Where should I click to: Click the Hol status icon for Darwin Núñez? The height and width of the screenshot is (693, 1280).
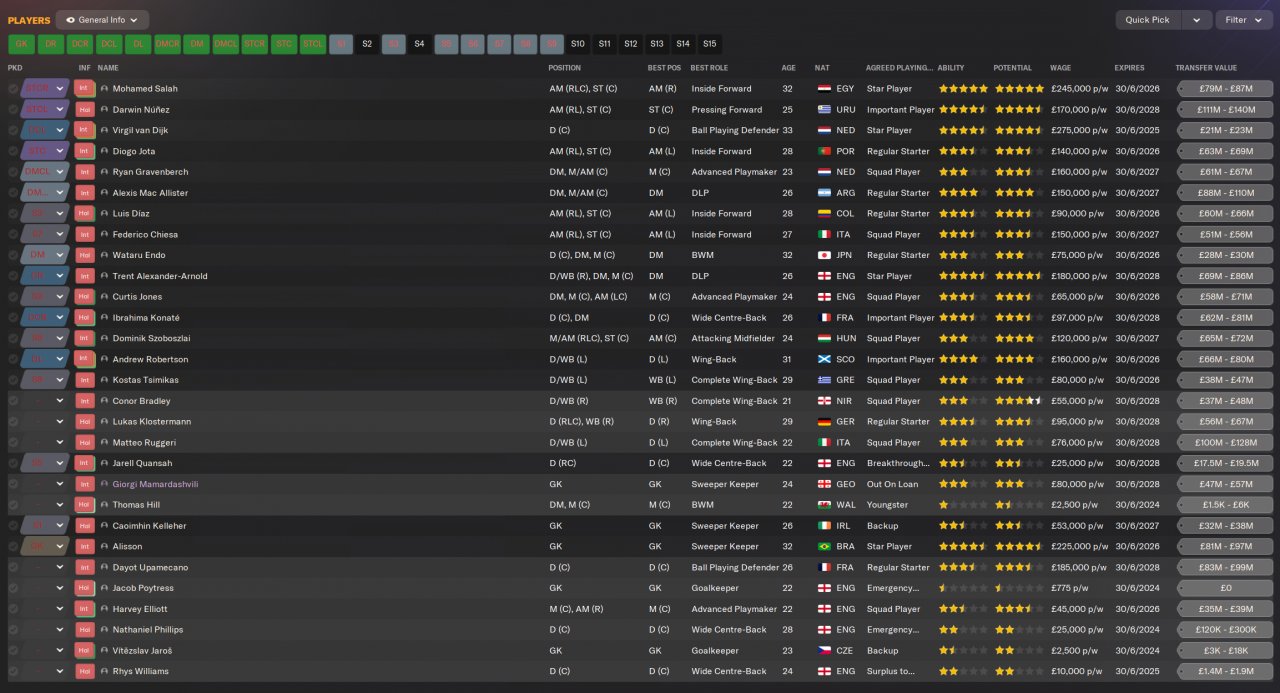coord(85,109)
